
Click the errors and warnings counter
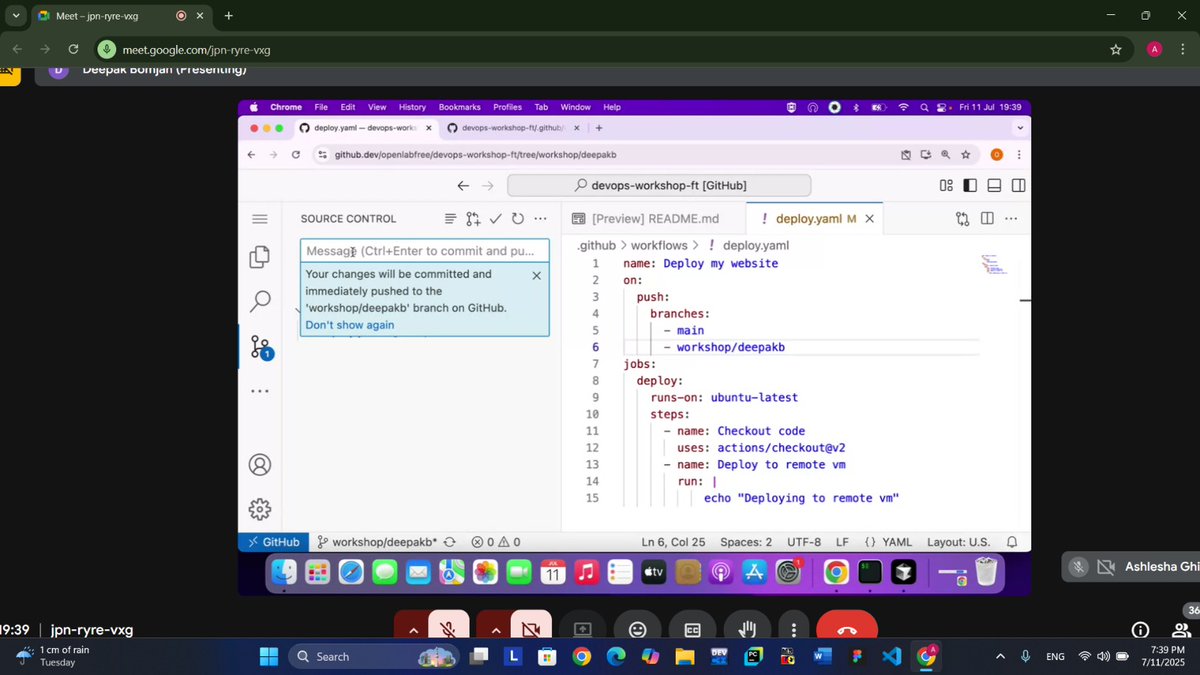click(x=496, y=542)
